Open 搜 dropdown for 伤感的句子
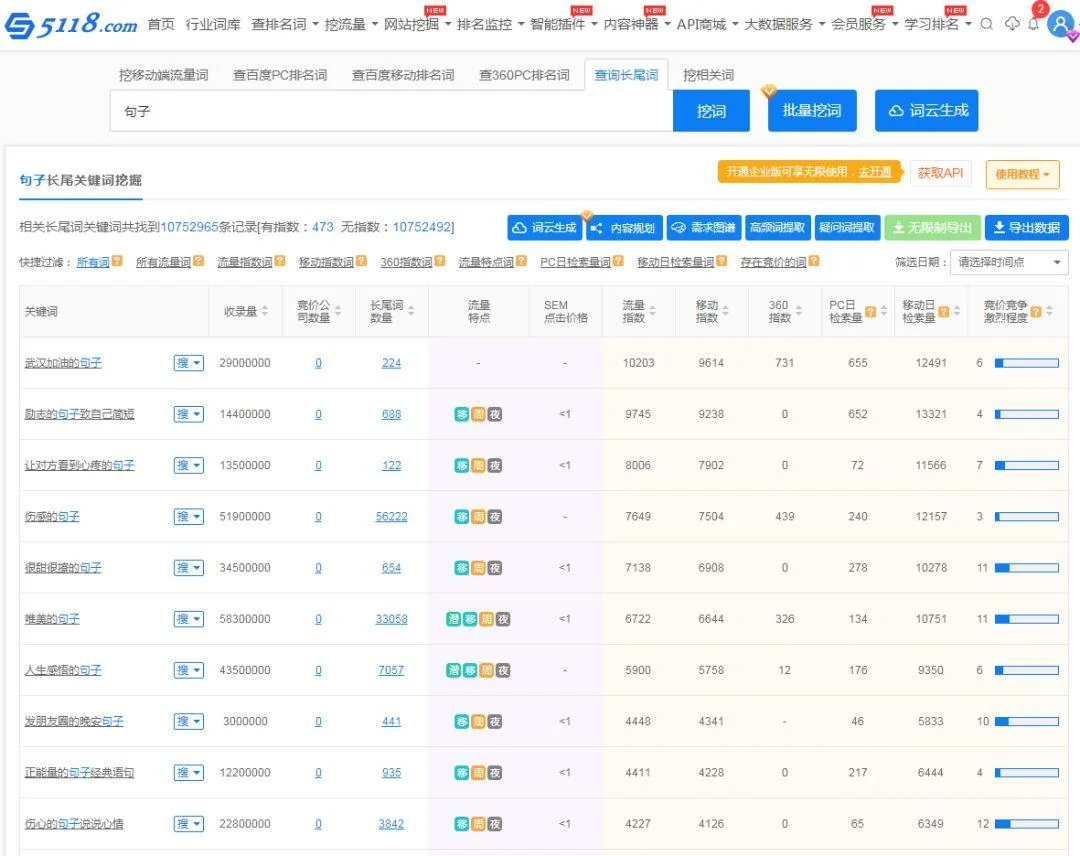The image size is (1080, 856). tap(189, 516)
